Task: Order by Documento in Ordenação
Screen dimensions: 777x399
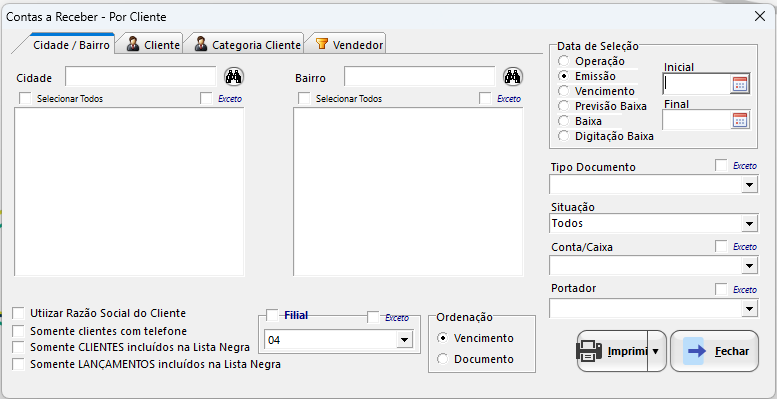Action: coord(443,359)
